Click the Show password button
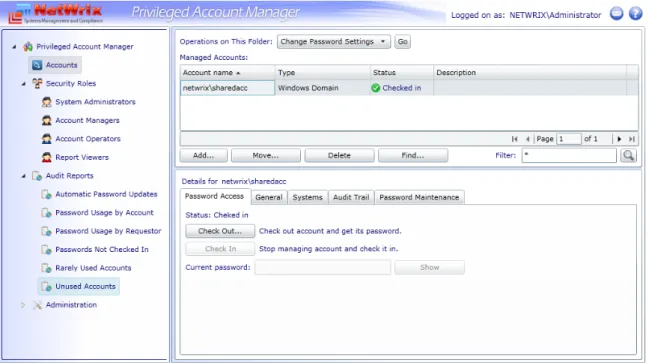Image resolution: width=649 pixels, height=363 pixels. pyautogui.click(x=429, y=267)
